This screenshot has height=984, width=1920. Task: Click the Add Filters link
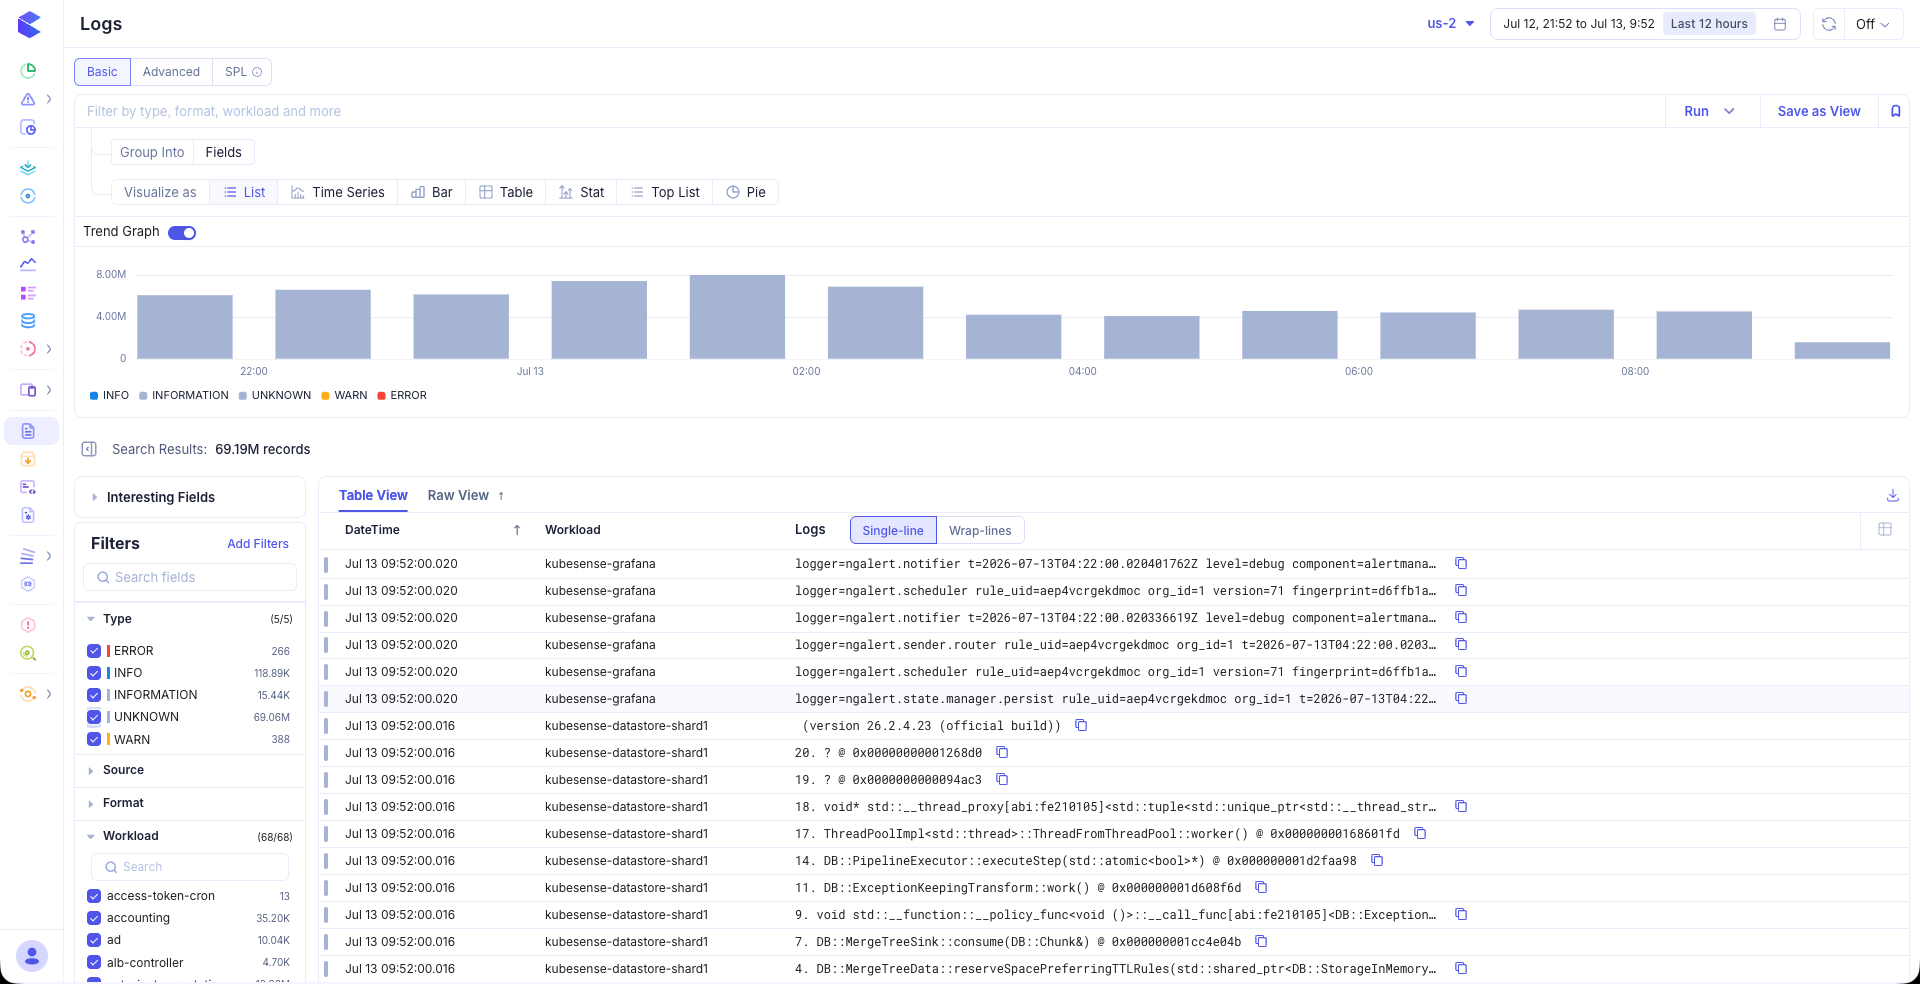258,544
